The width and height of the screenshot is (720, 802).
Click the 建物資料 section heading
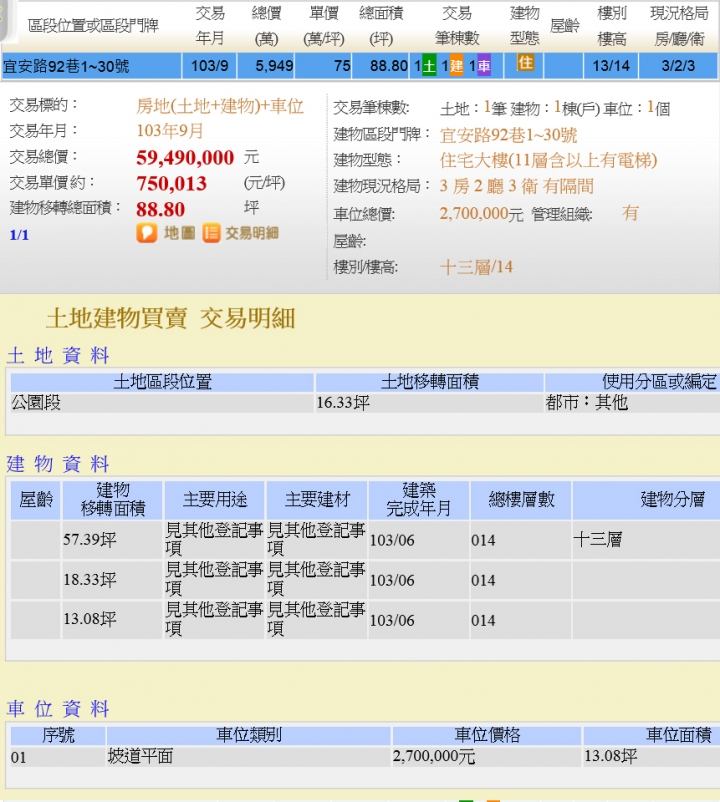(58, 464)
